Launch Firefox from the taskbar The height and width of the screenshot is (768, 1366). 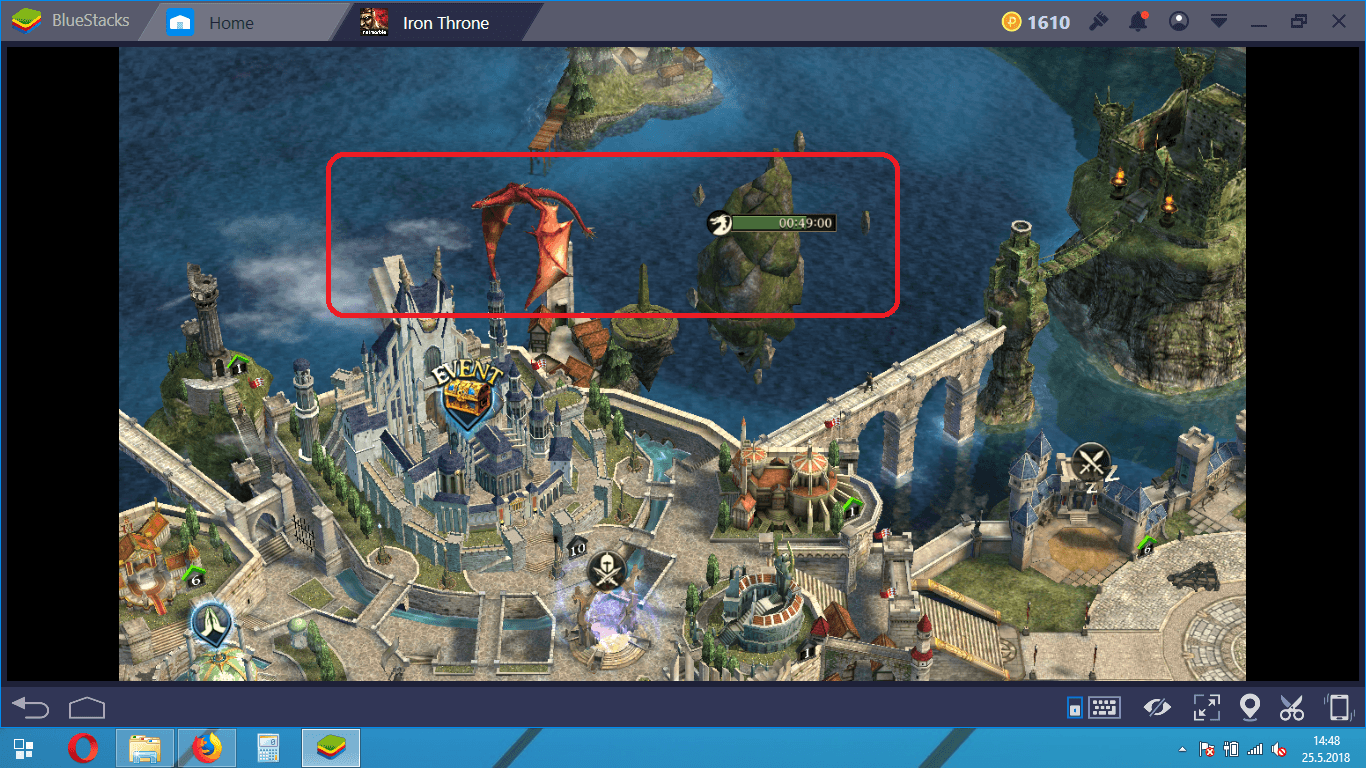point(207,748)
